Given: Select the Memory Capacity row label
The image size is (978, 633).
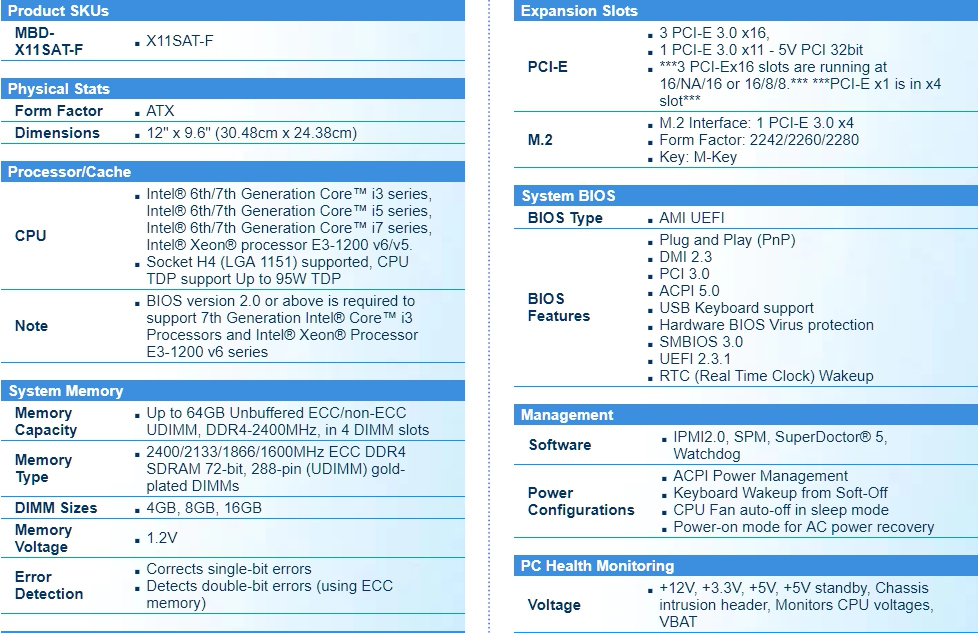Looking at the screenshot, I should click(46, 421).
